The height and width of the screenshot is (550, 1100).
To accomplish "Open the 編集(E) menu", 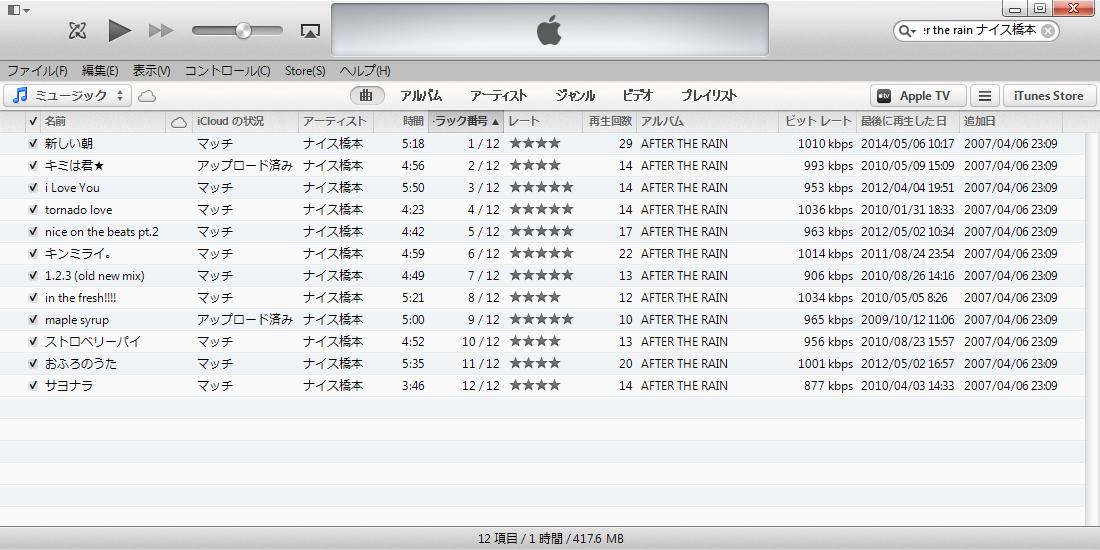I will click(100, 71).
